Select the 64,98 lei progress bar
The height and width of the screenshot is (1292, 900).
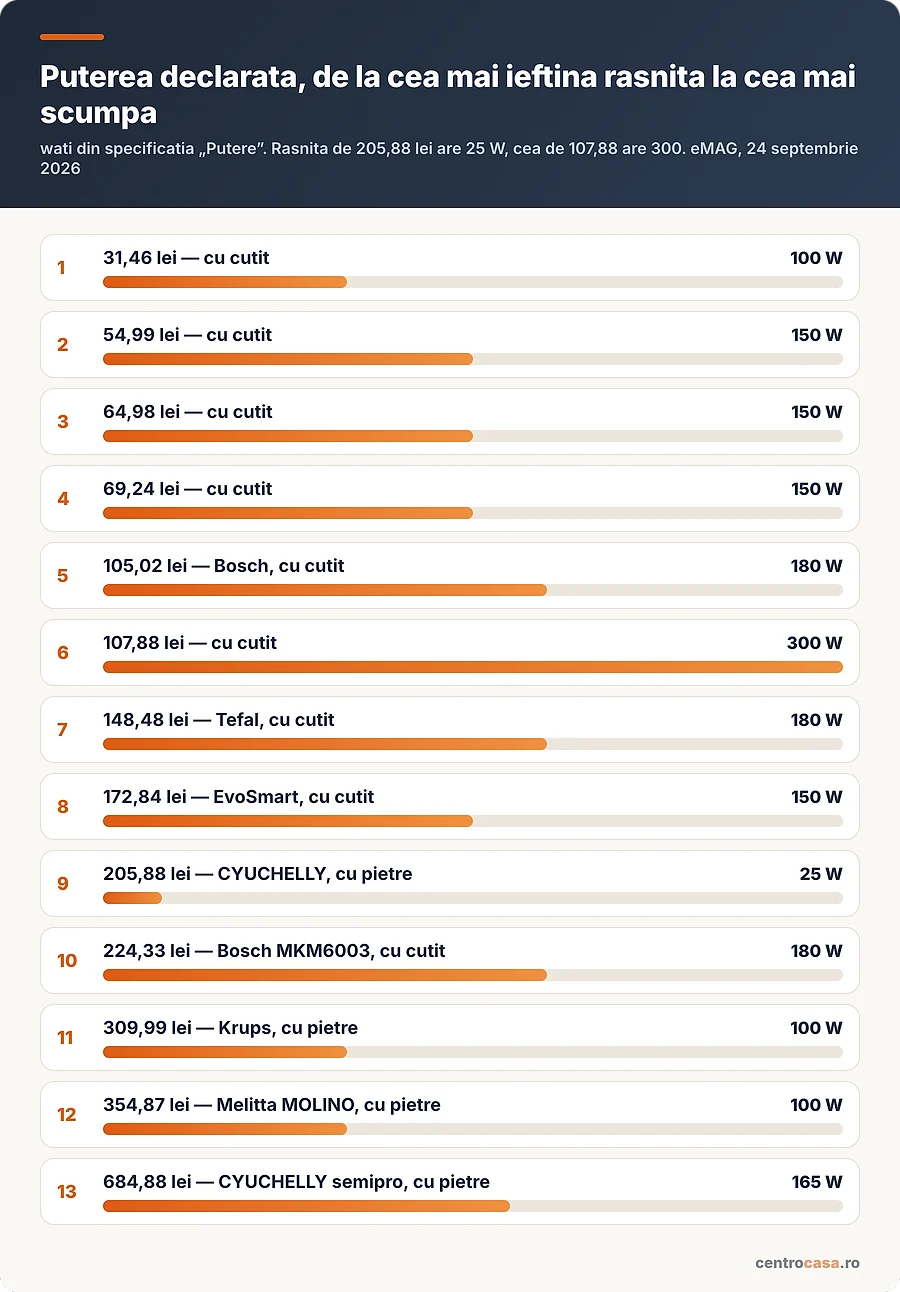point(473,436)
